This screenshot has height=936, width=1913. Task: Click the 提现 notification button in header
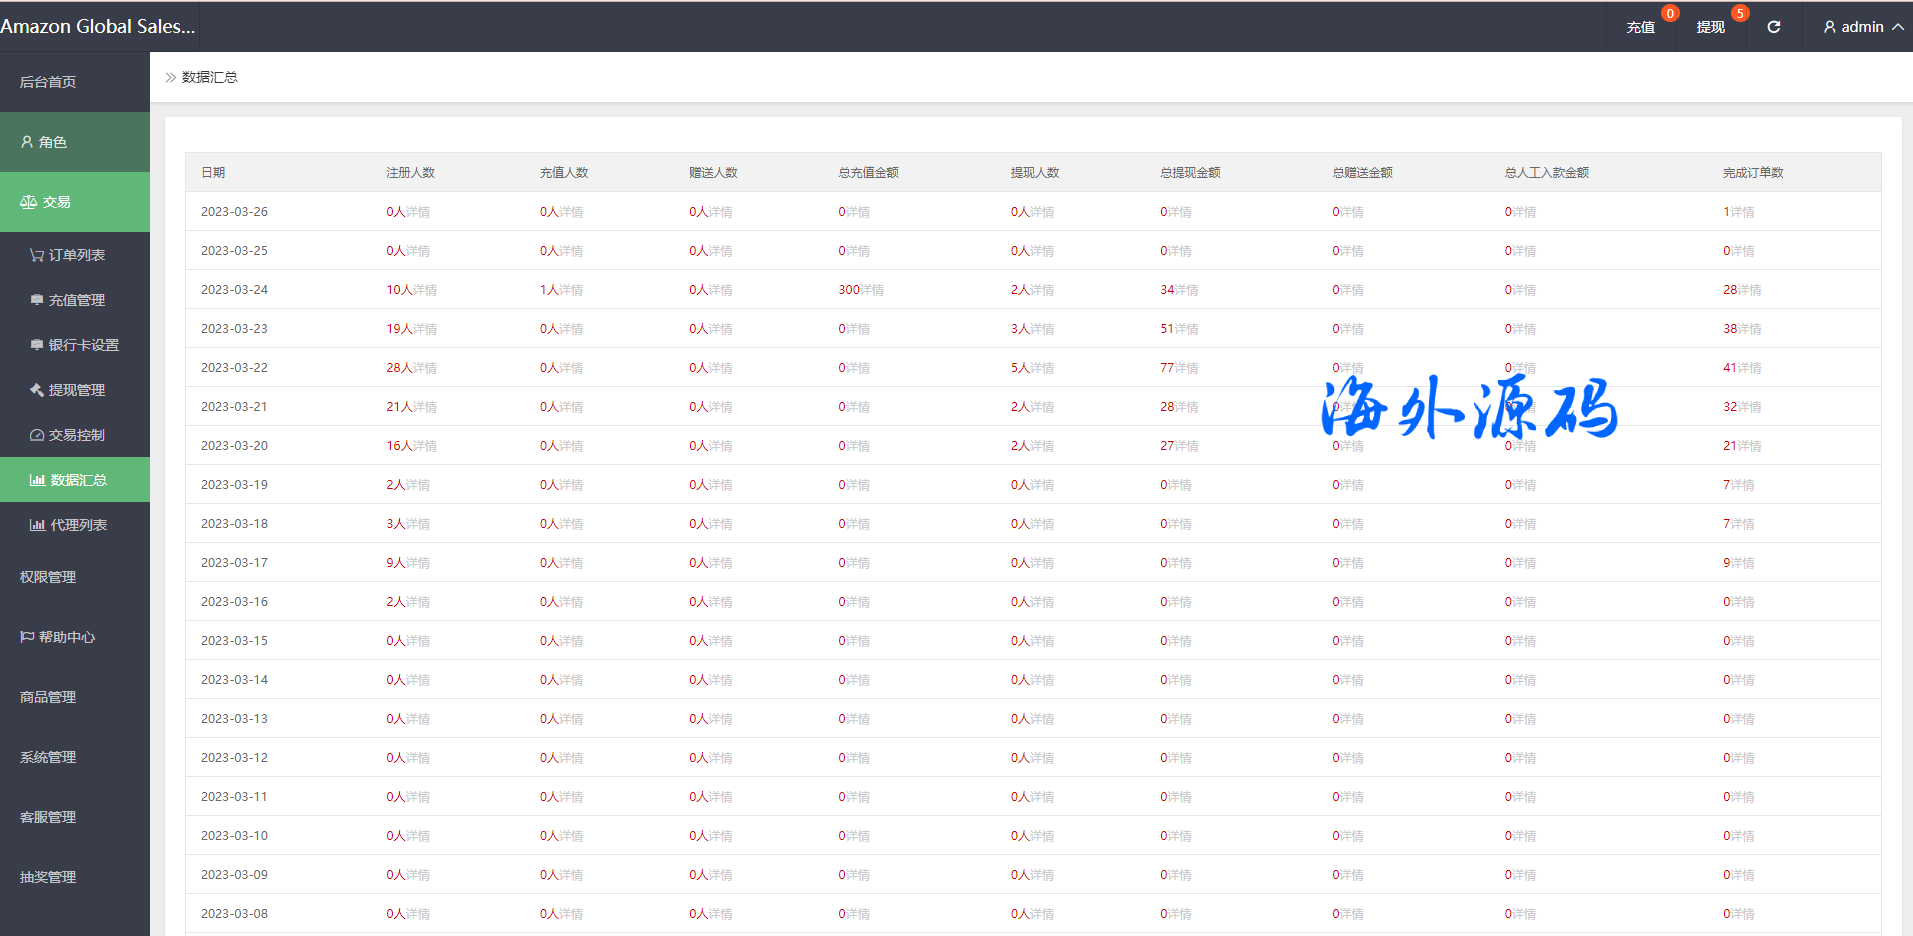(1710, 27)
